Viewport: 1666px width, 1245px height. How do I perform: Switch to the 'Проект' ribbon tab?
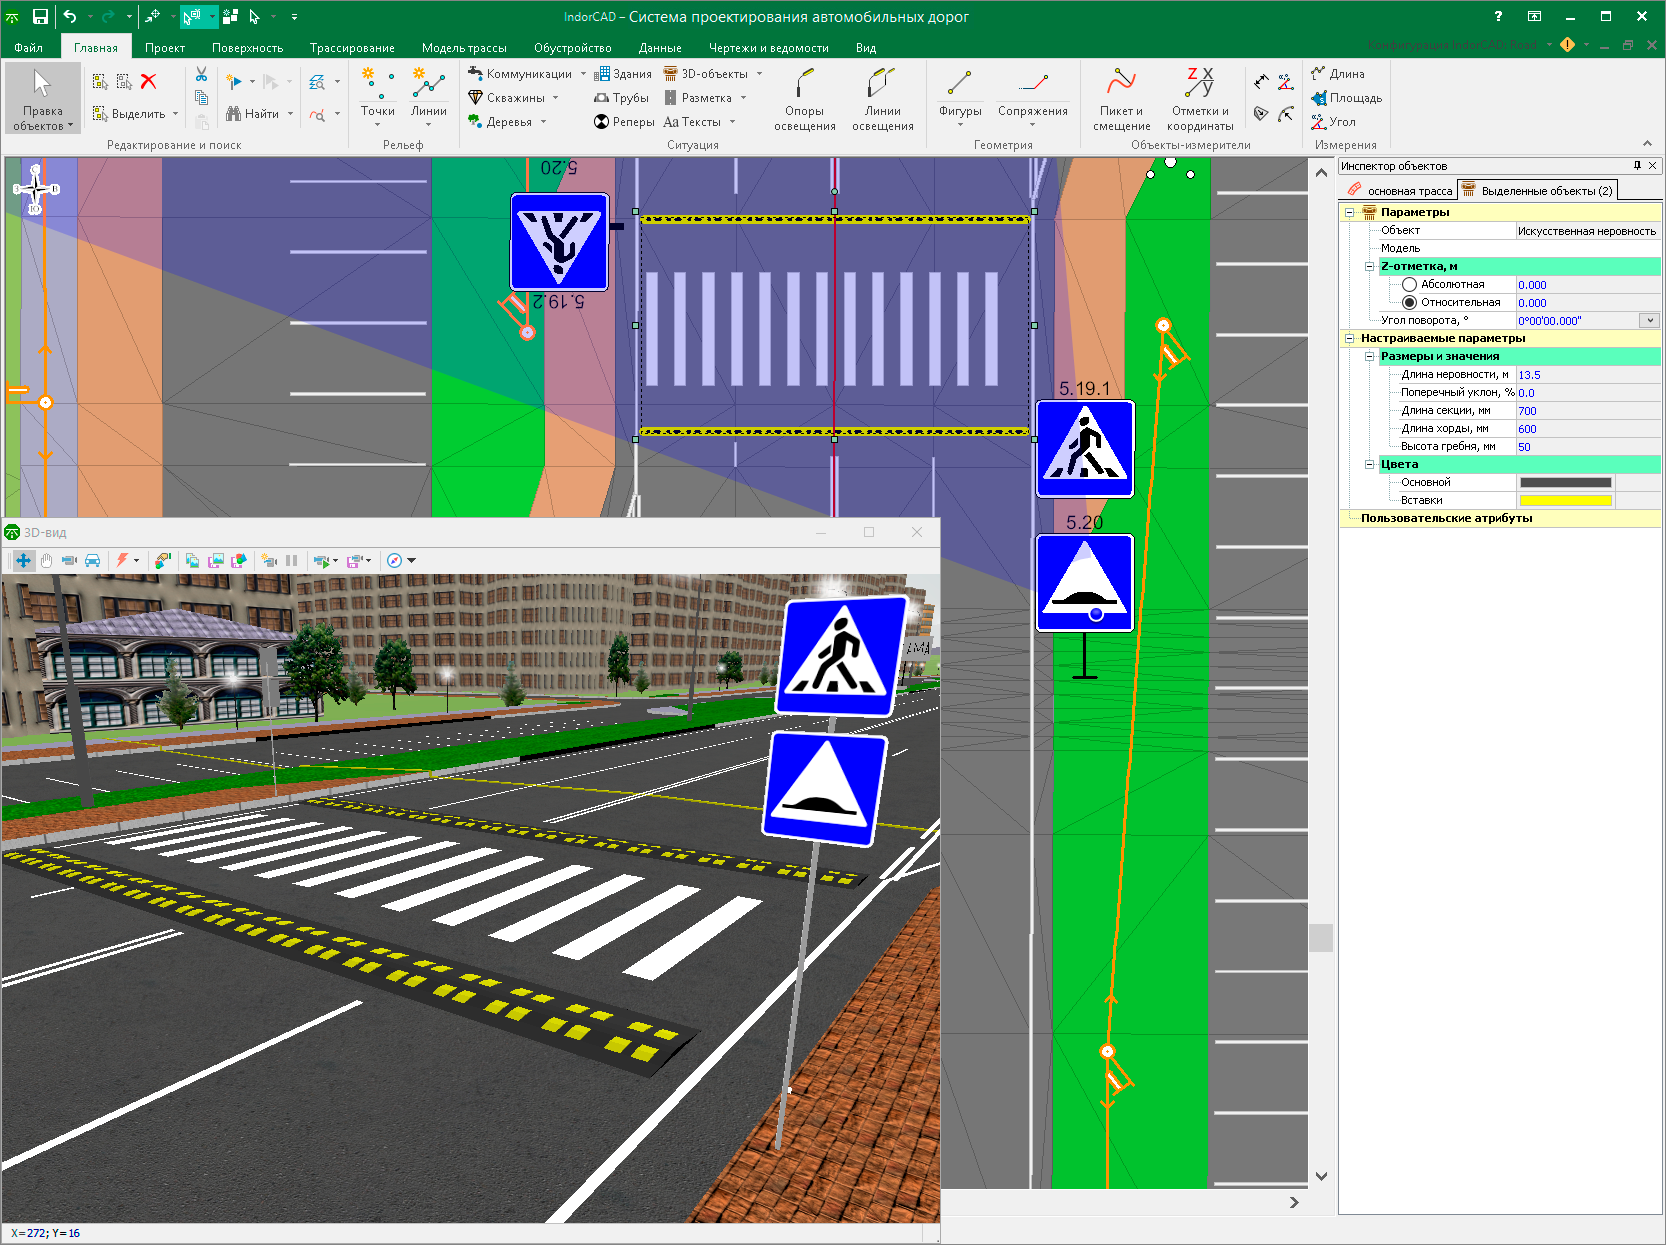point(165,47)
